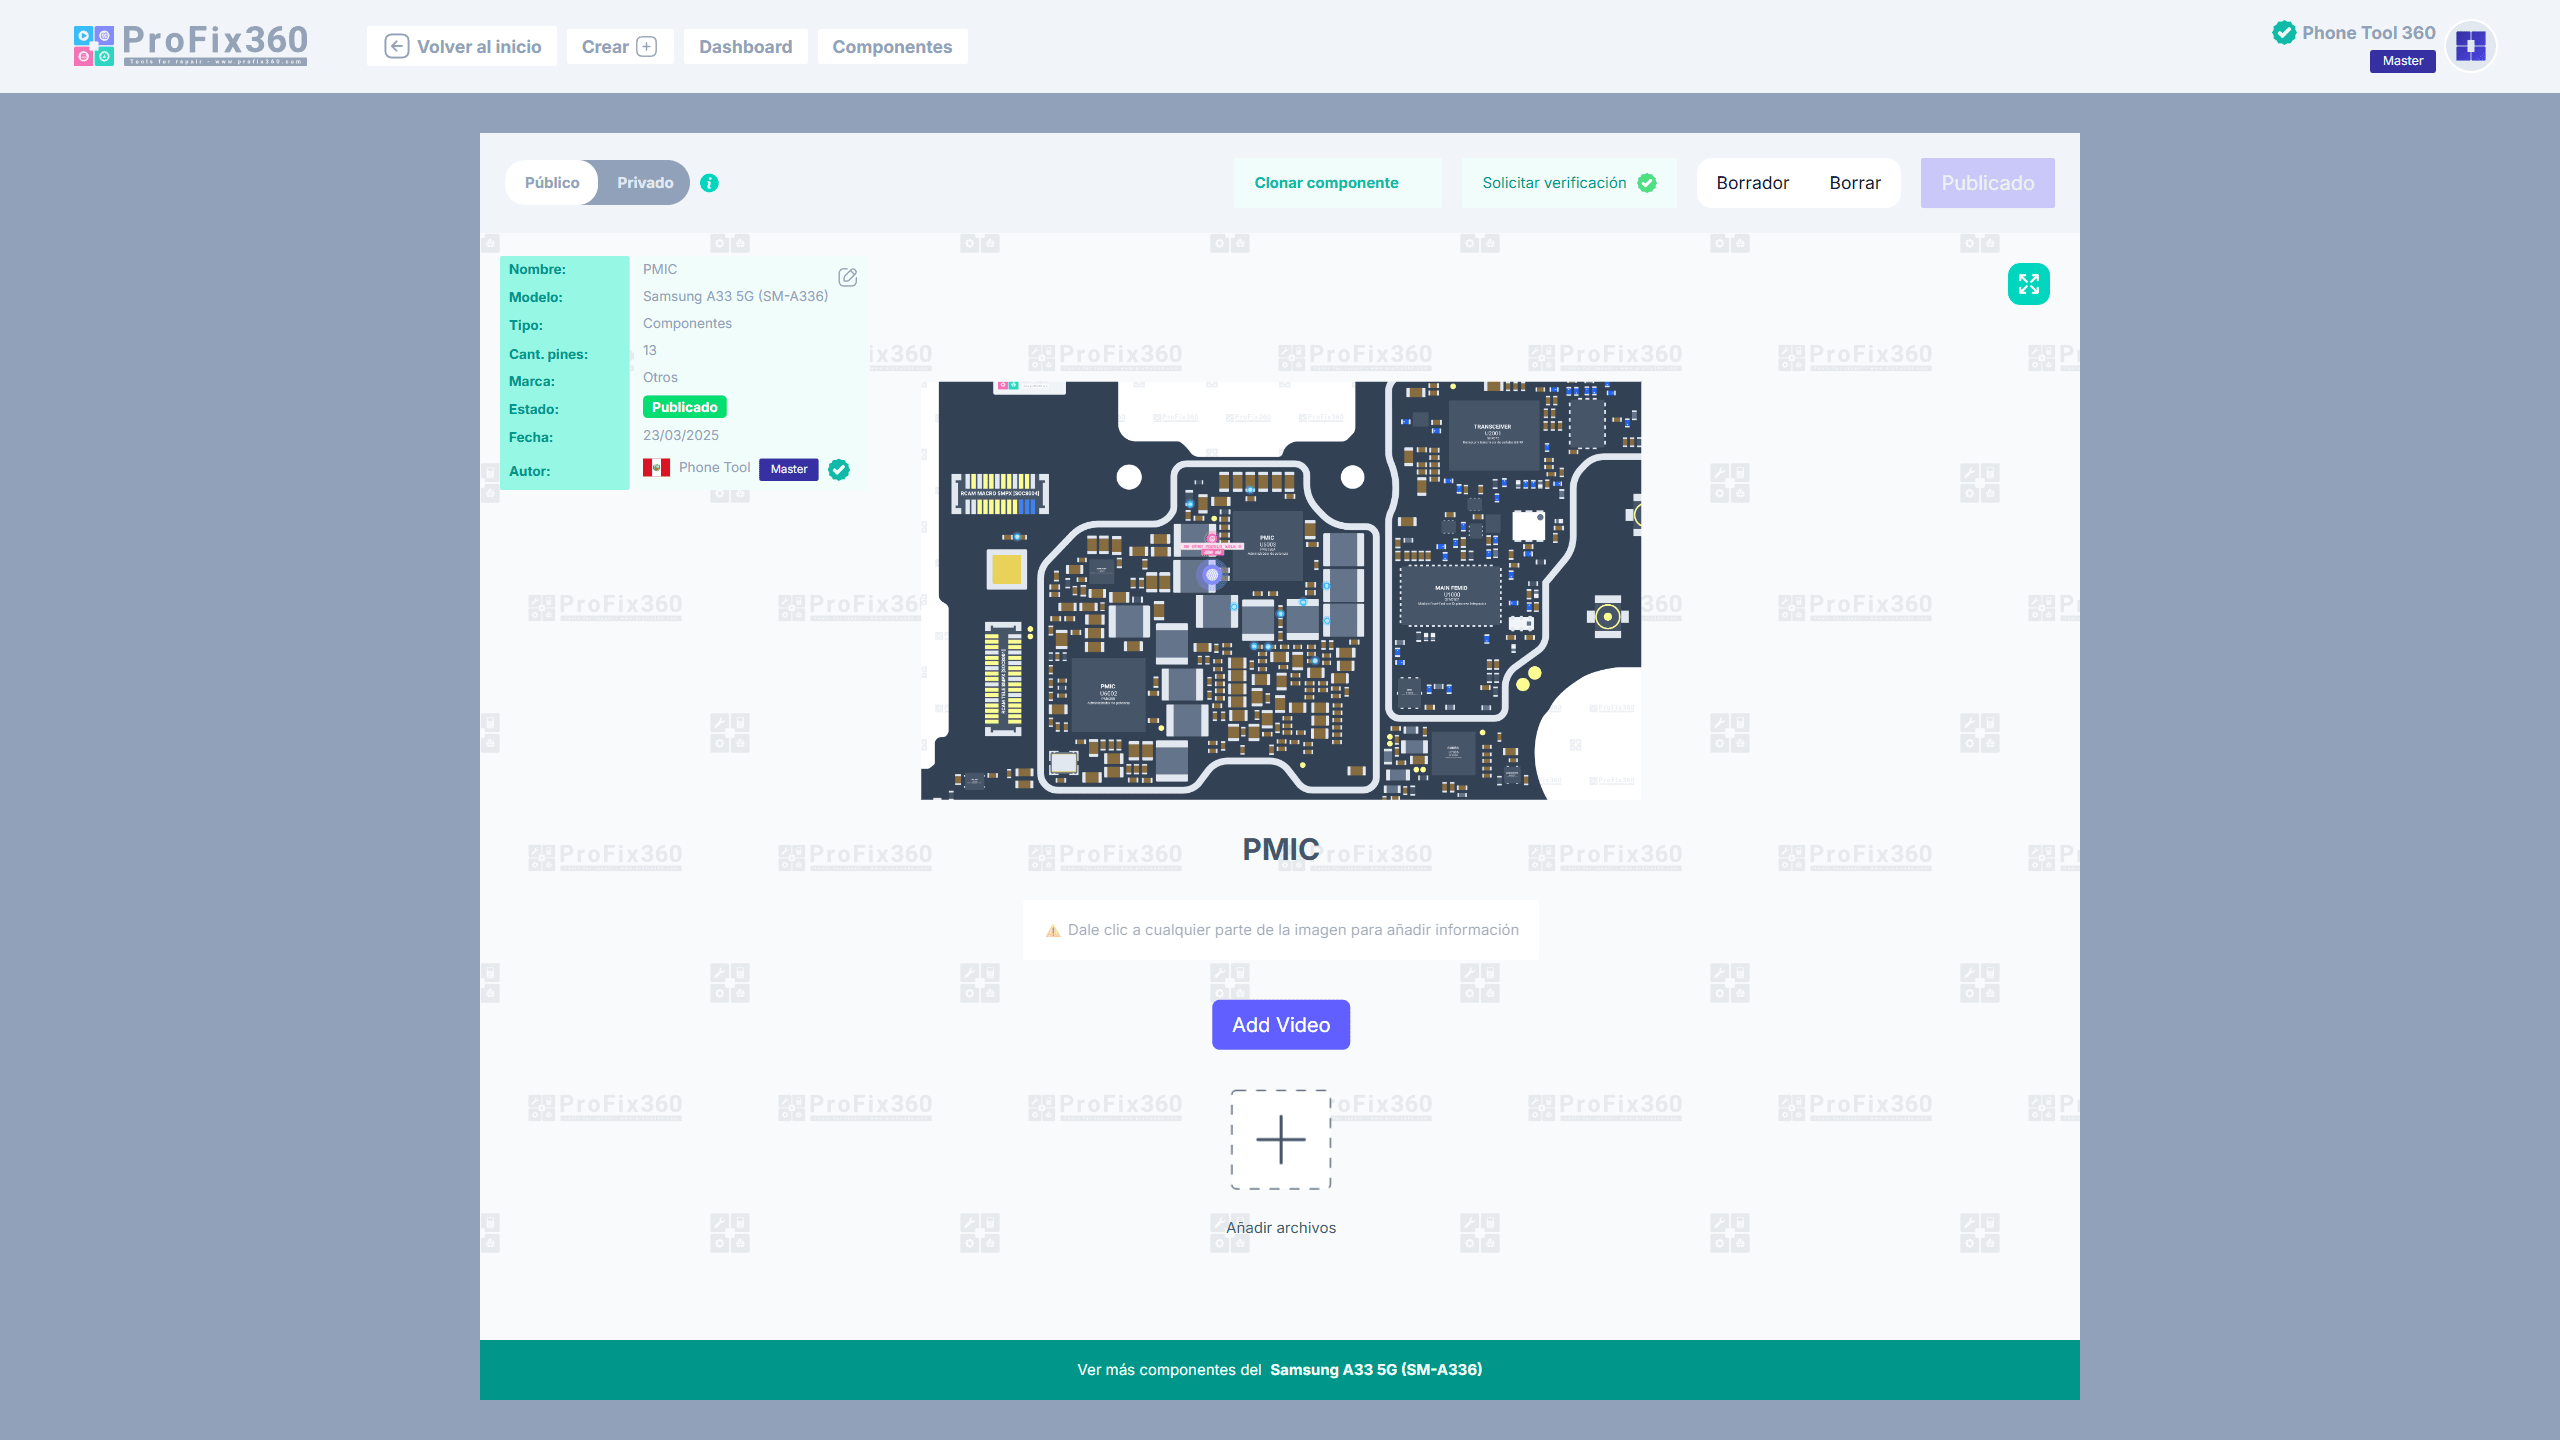Screen dimensions: 2560x1440
Task: Click the ProFix360 logo
Action: [x=190, y=45]
